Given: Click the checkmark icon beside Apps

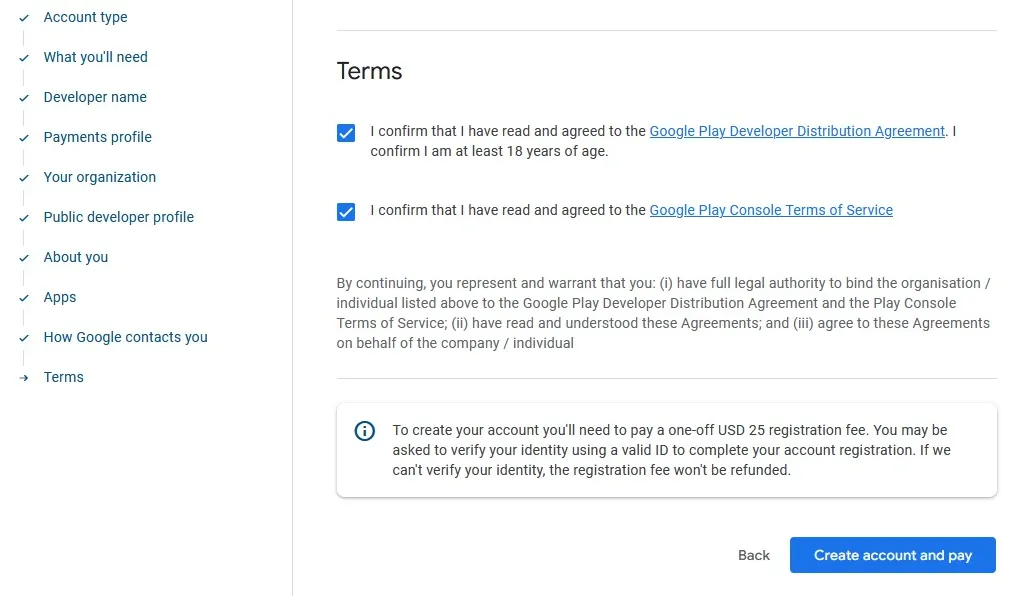Looking at the screenshot, I should coord(22,297).
